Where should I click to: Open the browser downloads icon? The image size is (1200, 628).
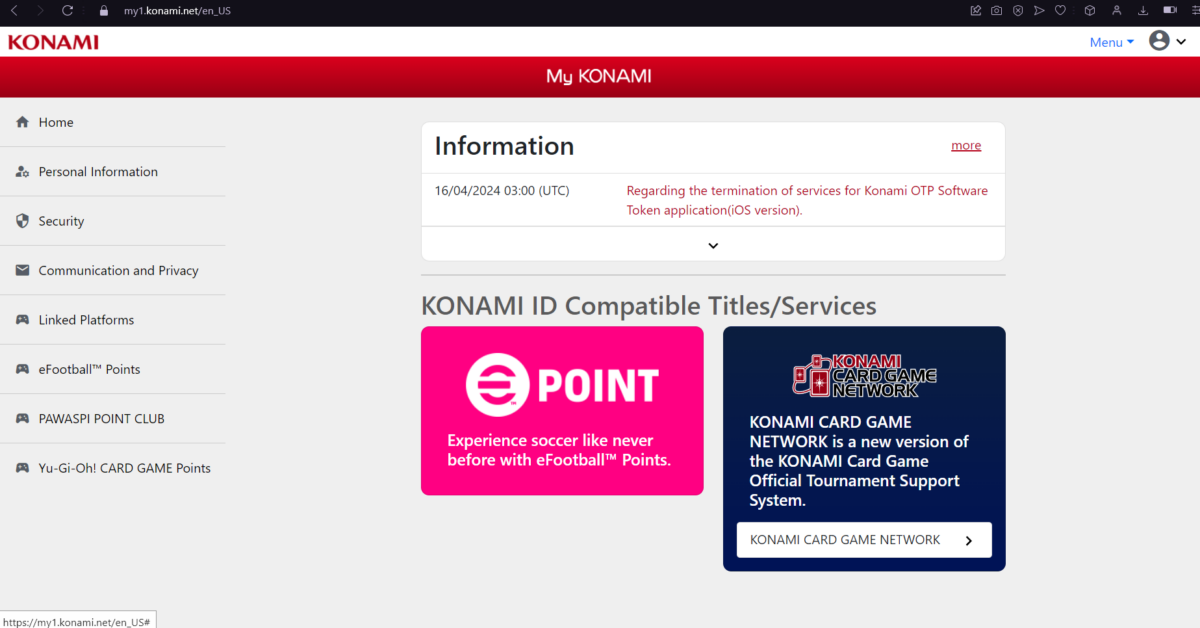pyautogui.click(x=1142, y=11)
